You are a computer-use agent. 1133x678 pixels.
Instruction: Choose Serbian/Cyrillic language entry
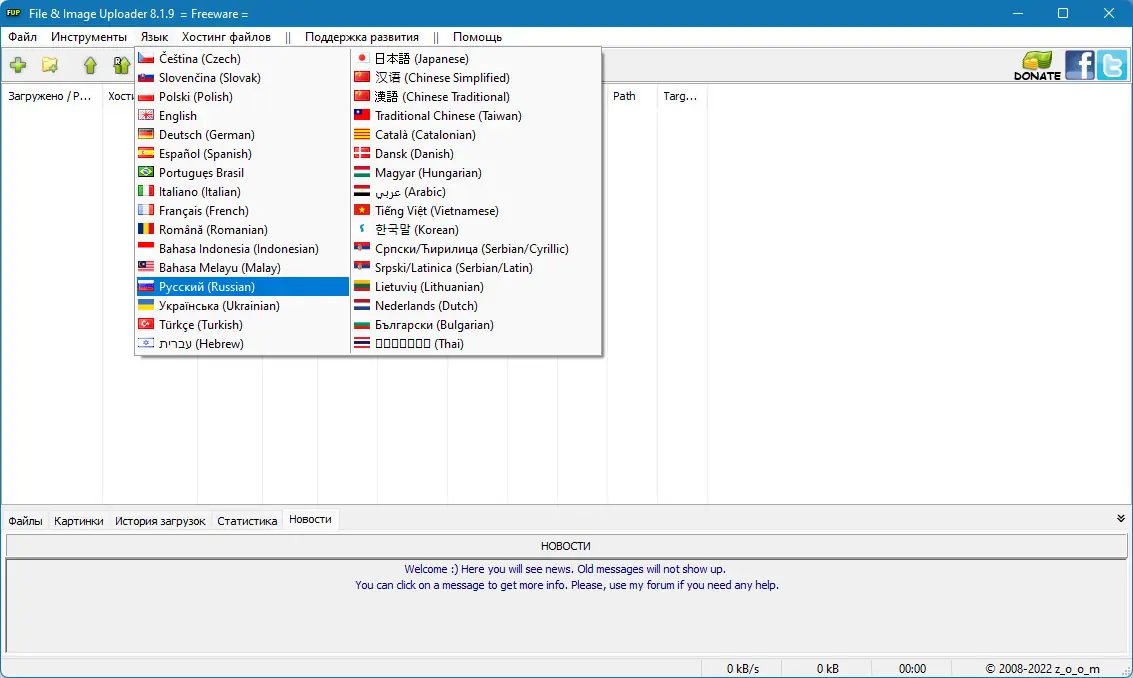[x=476, y=249]
